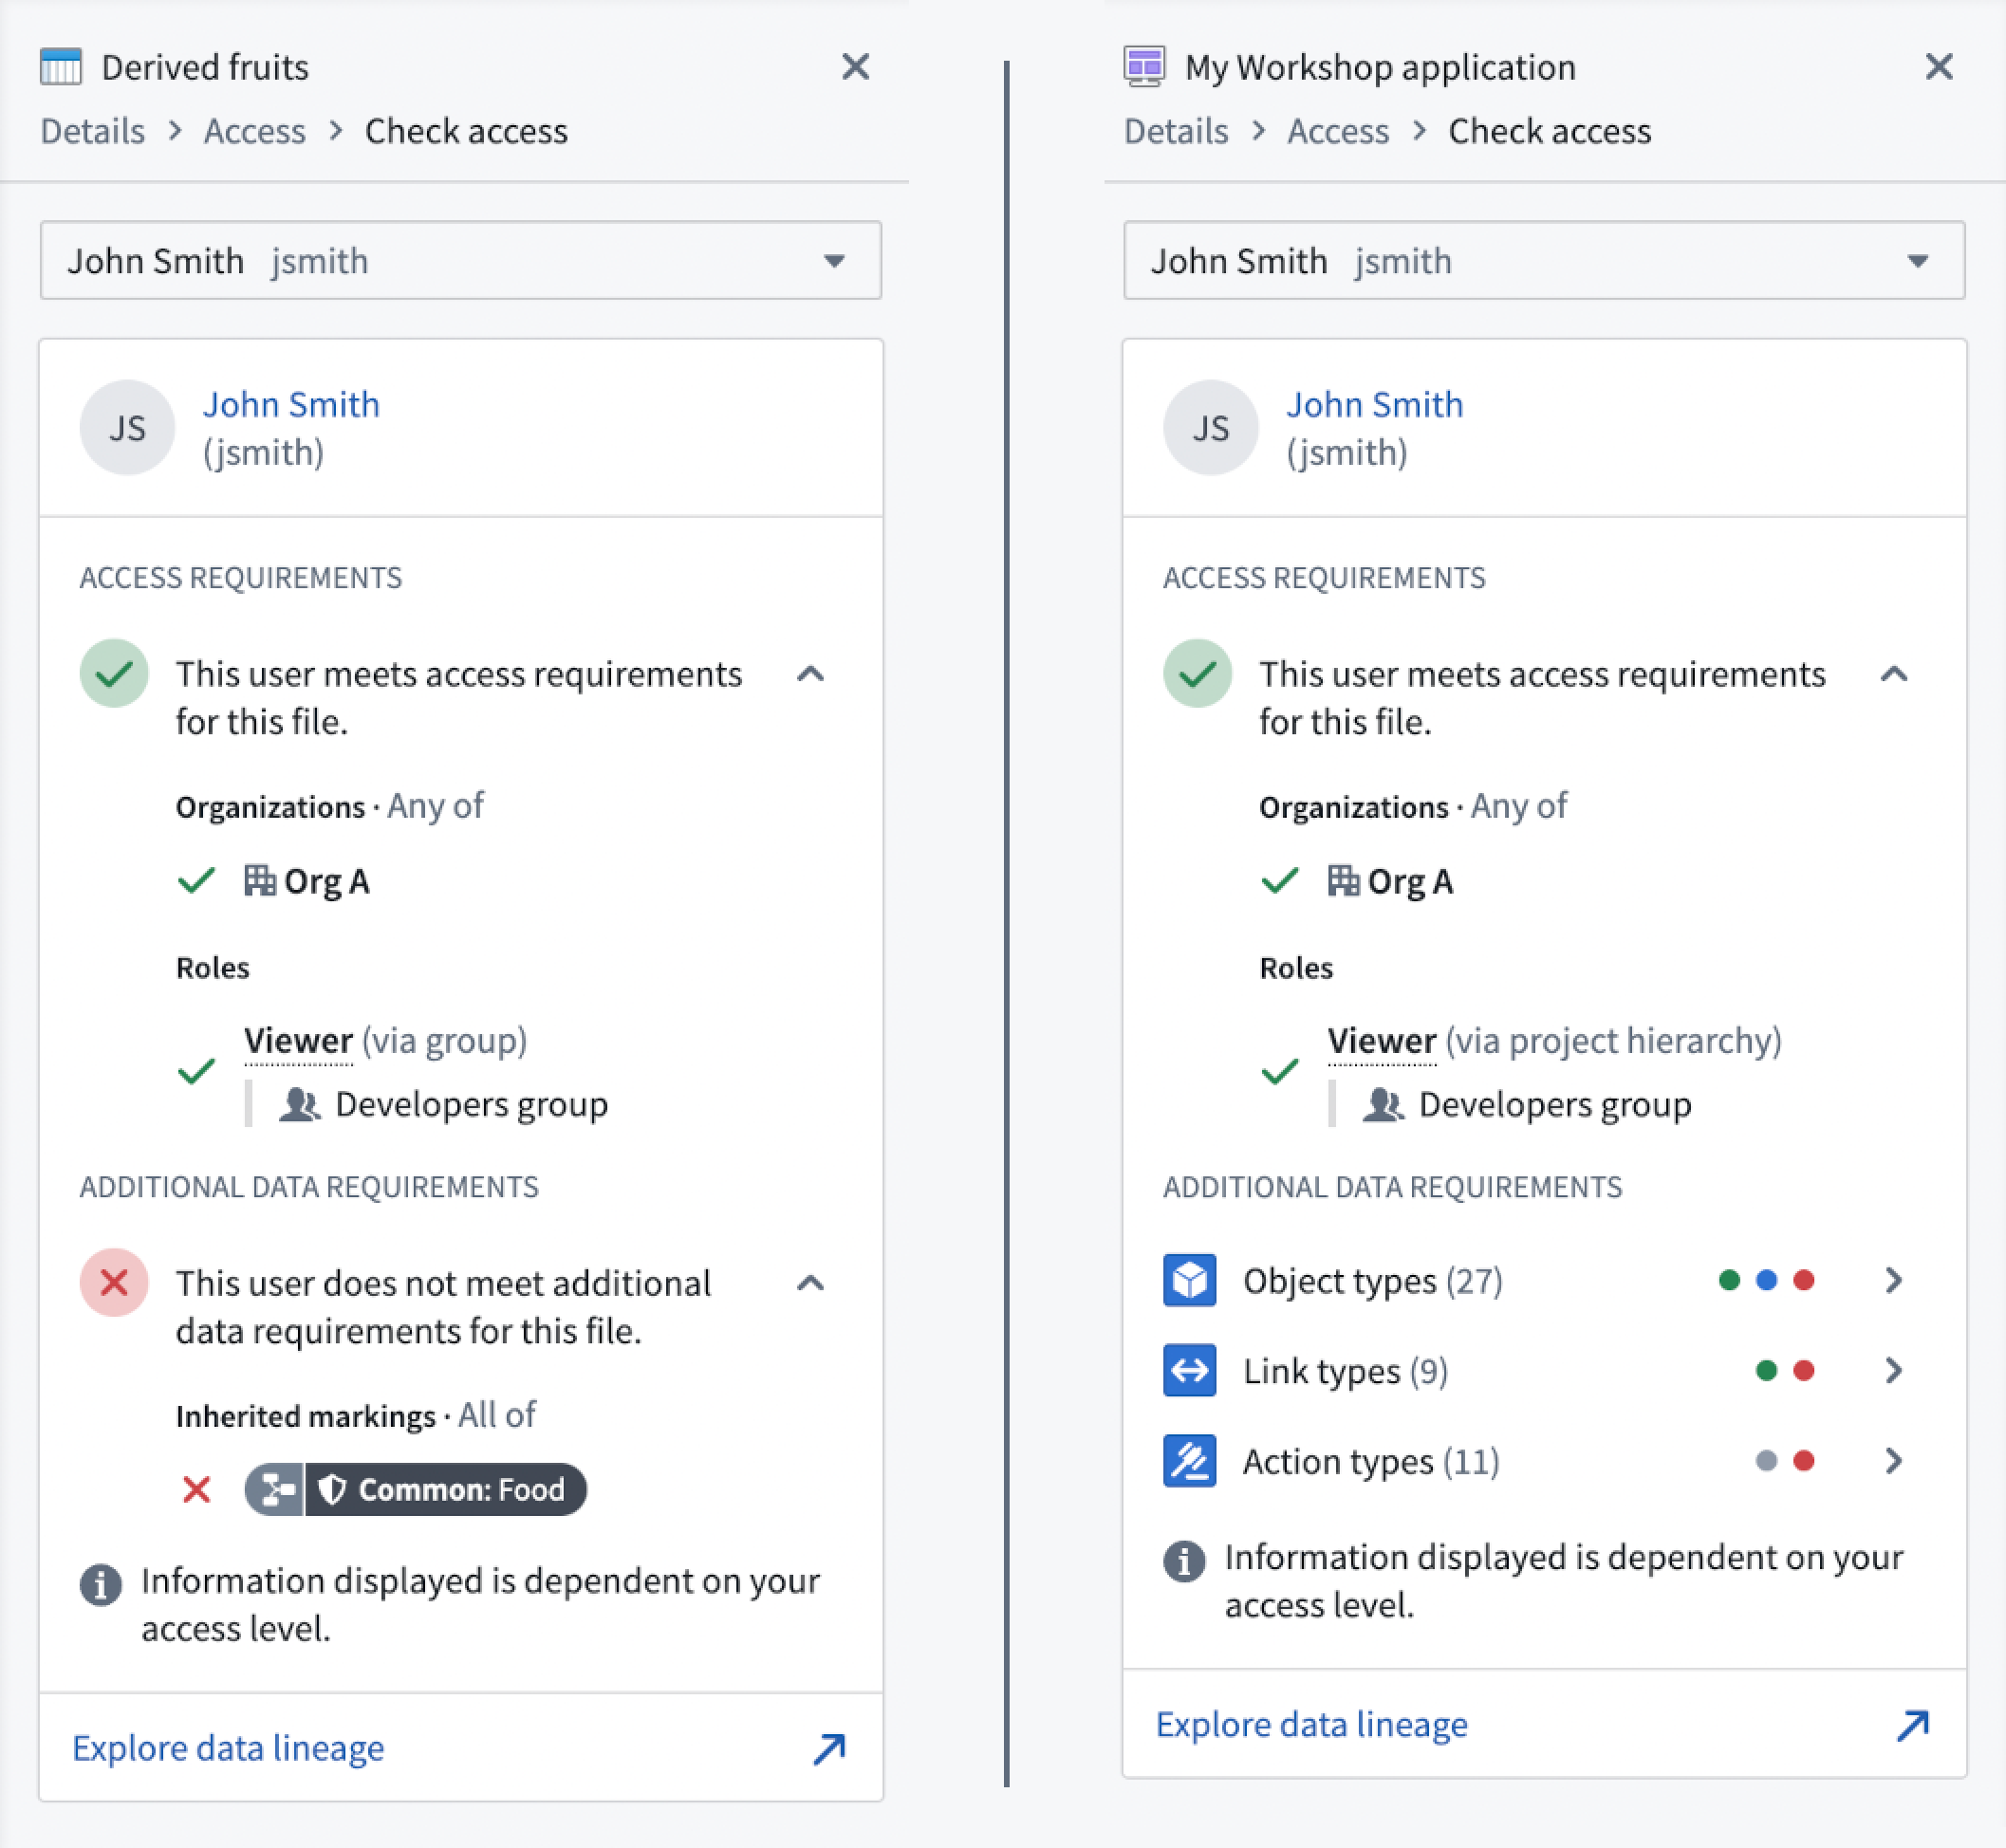Click Org A organization icon in Workshop panel
Viewport: 2006px width, 1848px height.
1343,880
